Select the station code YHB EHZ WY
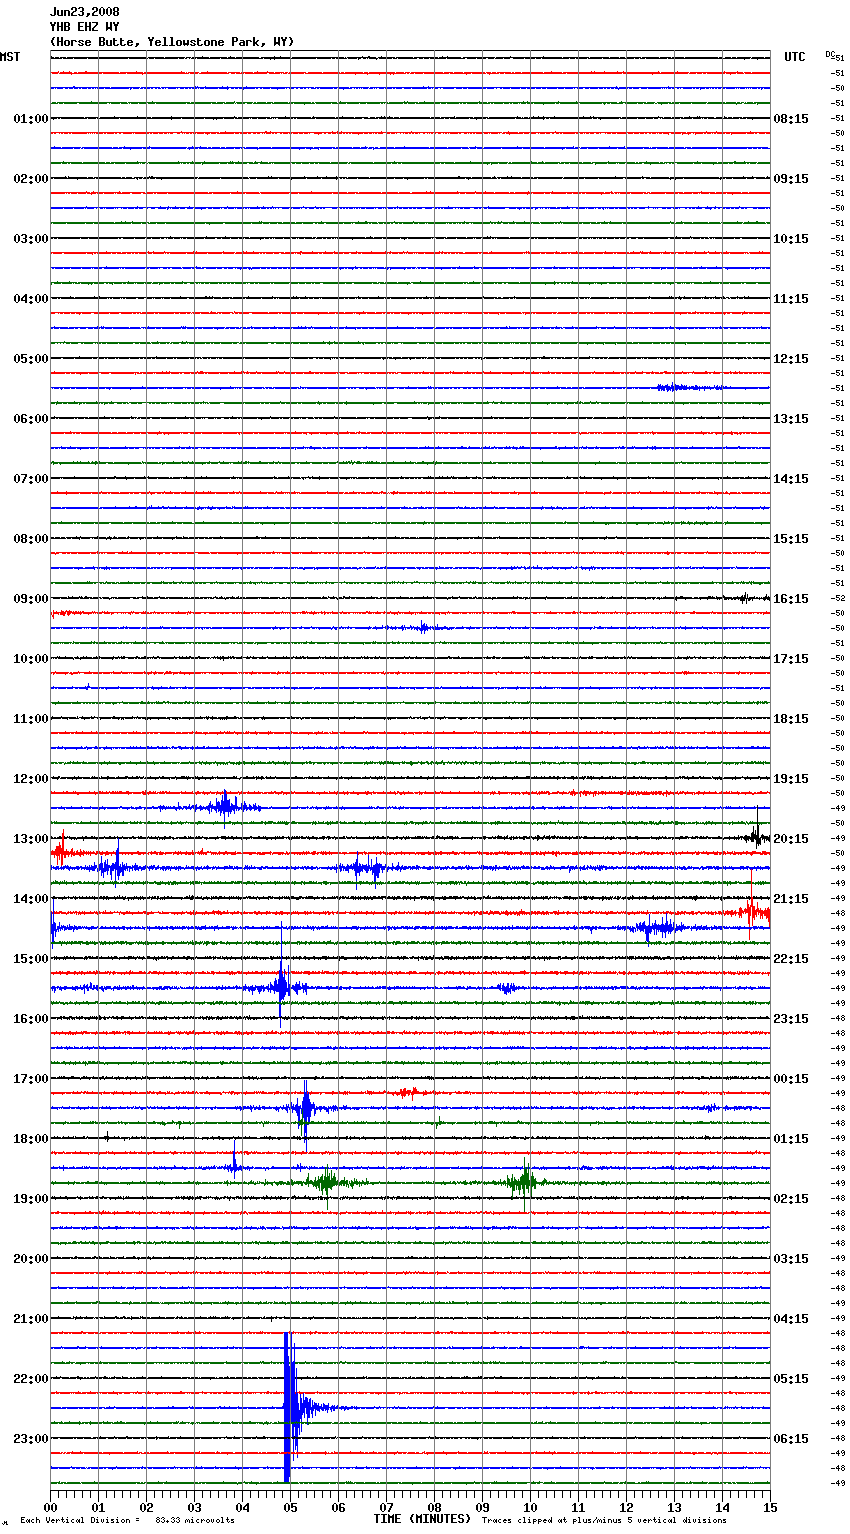 pos(85,27)
